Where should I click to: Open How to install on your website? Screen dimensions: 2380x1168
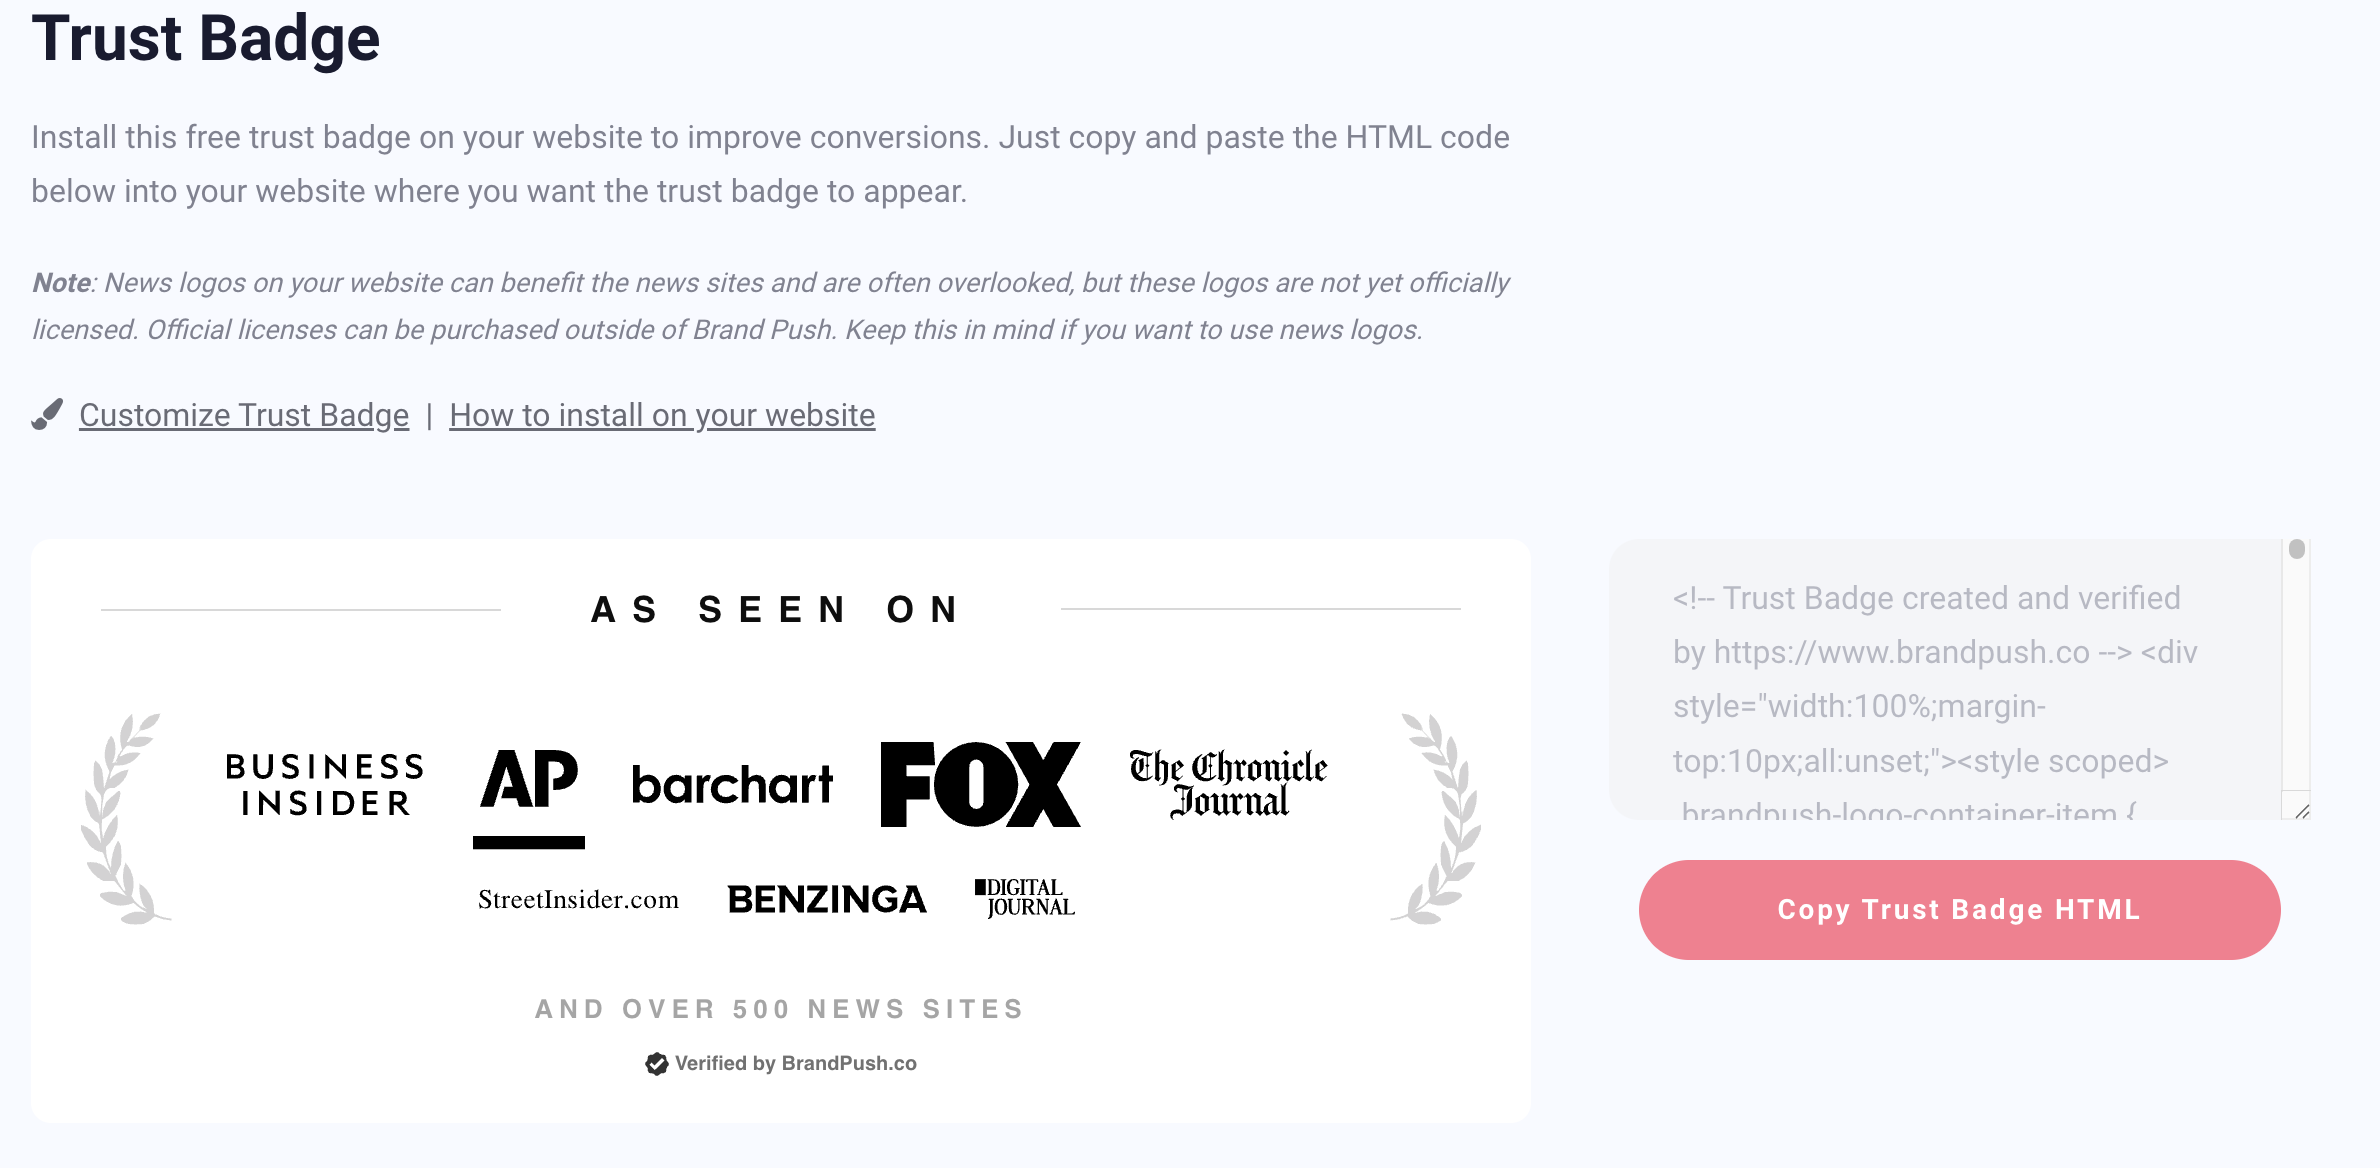click(662, 415)
